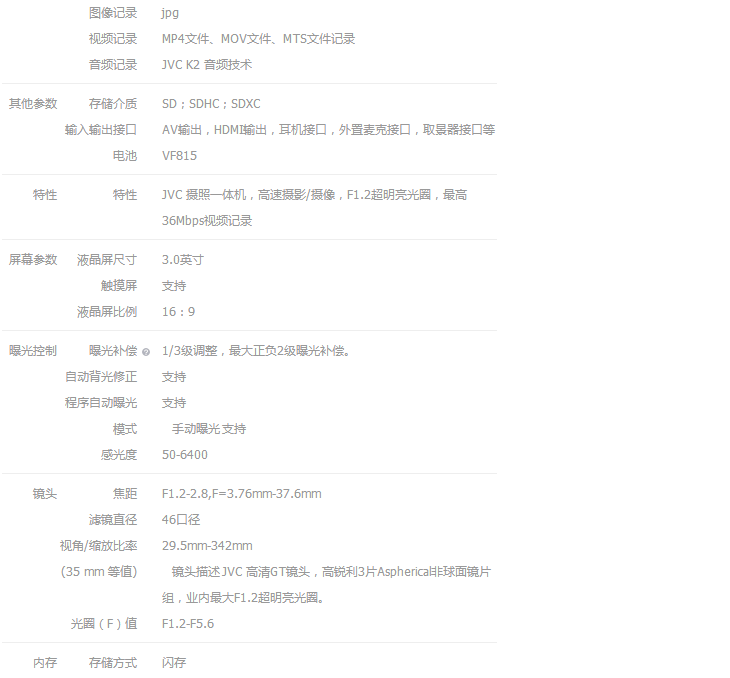Click the F1.2-F5.6 aperture value
The image size is (730, 678).
tap(188, 624)
